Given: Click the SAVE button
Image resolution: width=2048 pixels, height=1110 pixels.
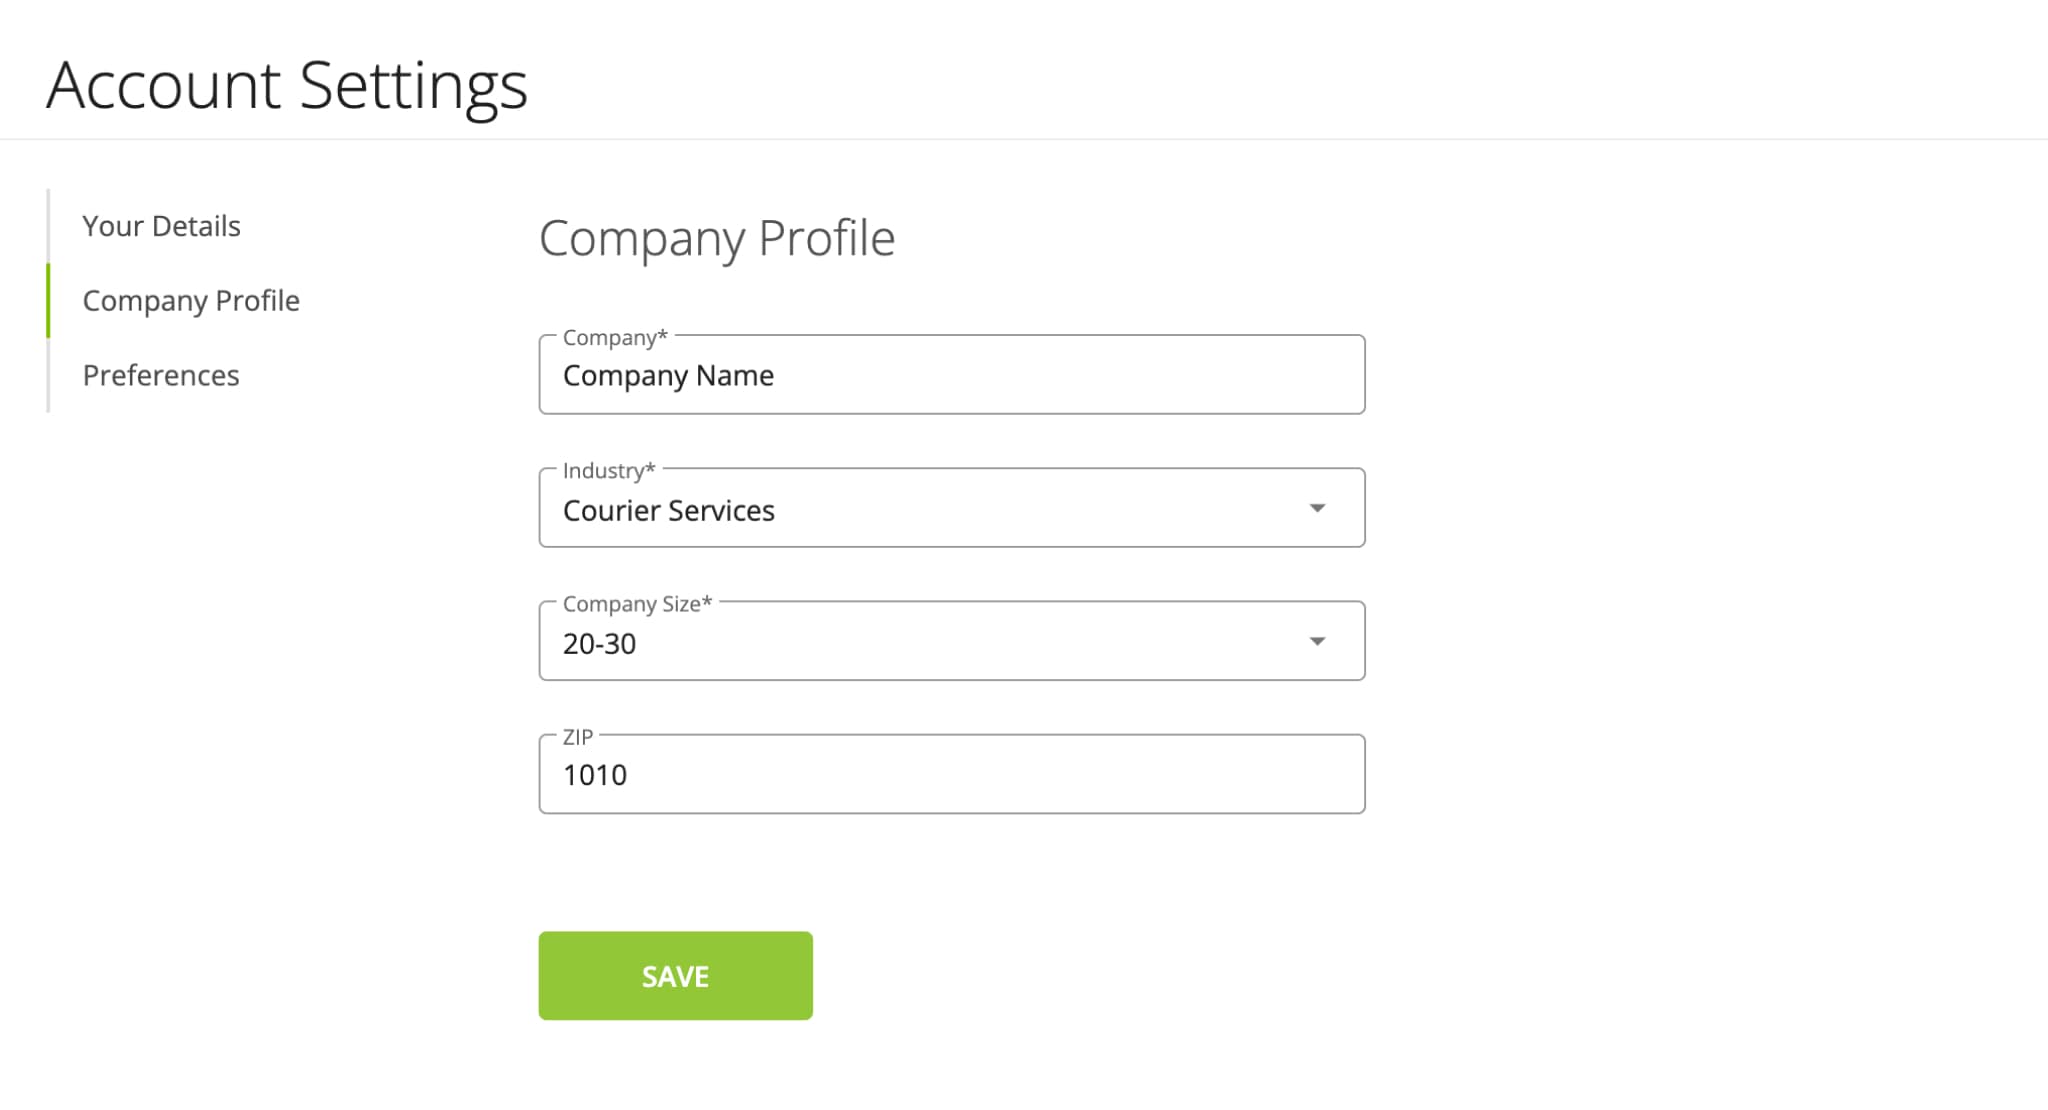Looking at the screenshot, I should pyautogui.click(x=675, y=975).
